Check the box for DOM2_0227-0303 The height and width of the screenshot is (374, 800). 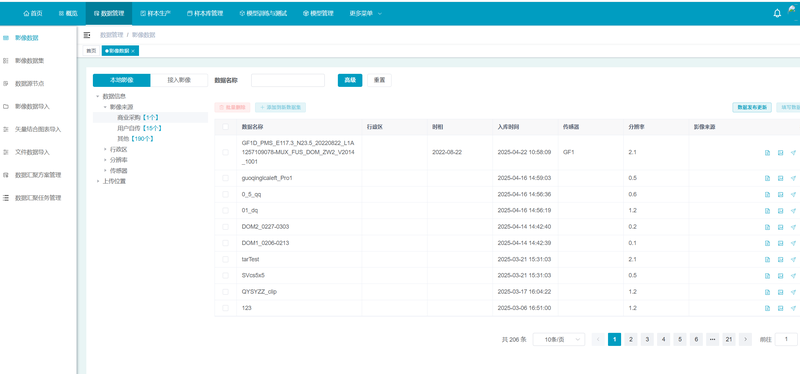click(226, 227)
